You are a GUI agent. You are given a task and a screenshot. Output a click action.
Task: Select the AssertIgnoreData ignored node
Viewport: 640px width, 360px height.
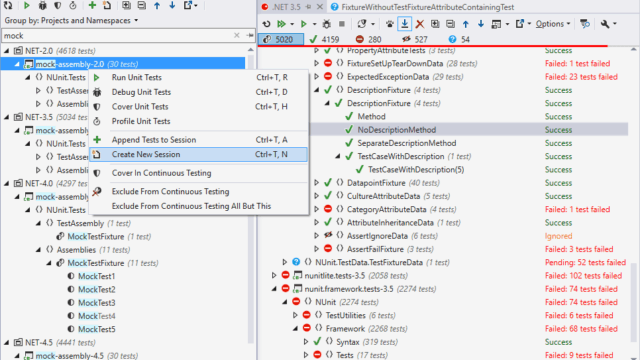tap(377, 236)
